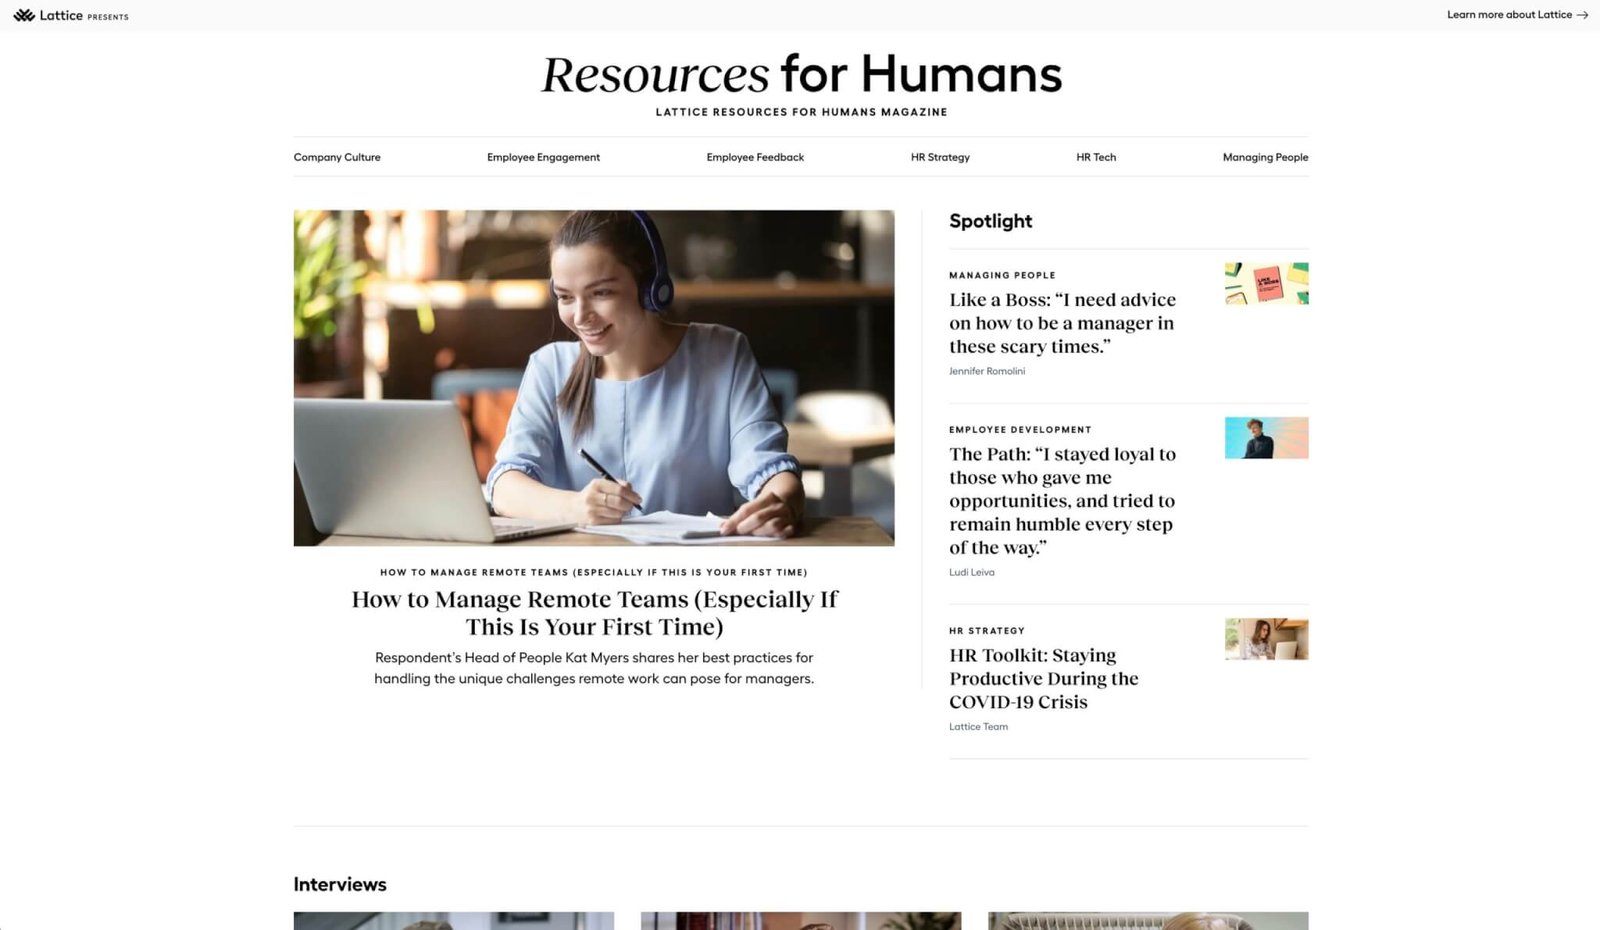Click author name Lattice Team
This screenshot has width=1600, height=930.
(x=978, y=727)
